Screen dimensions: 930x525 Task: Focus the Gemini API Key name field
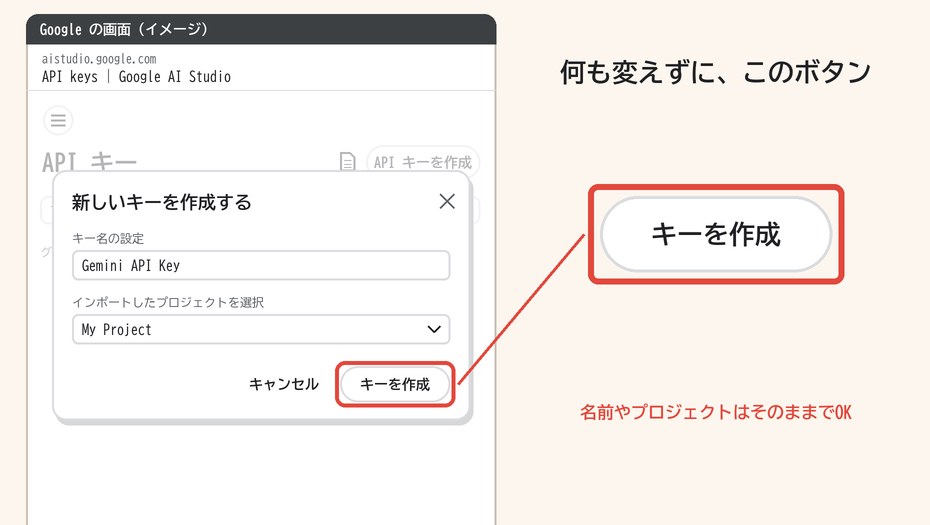click(x=261, y=265)
